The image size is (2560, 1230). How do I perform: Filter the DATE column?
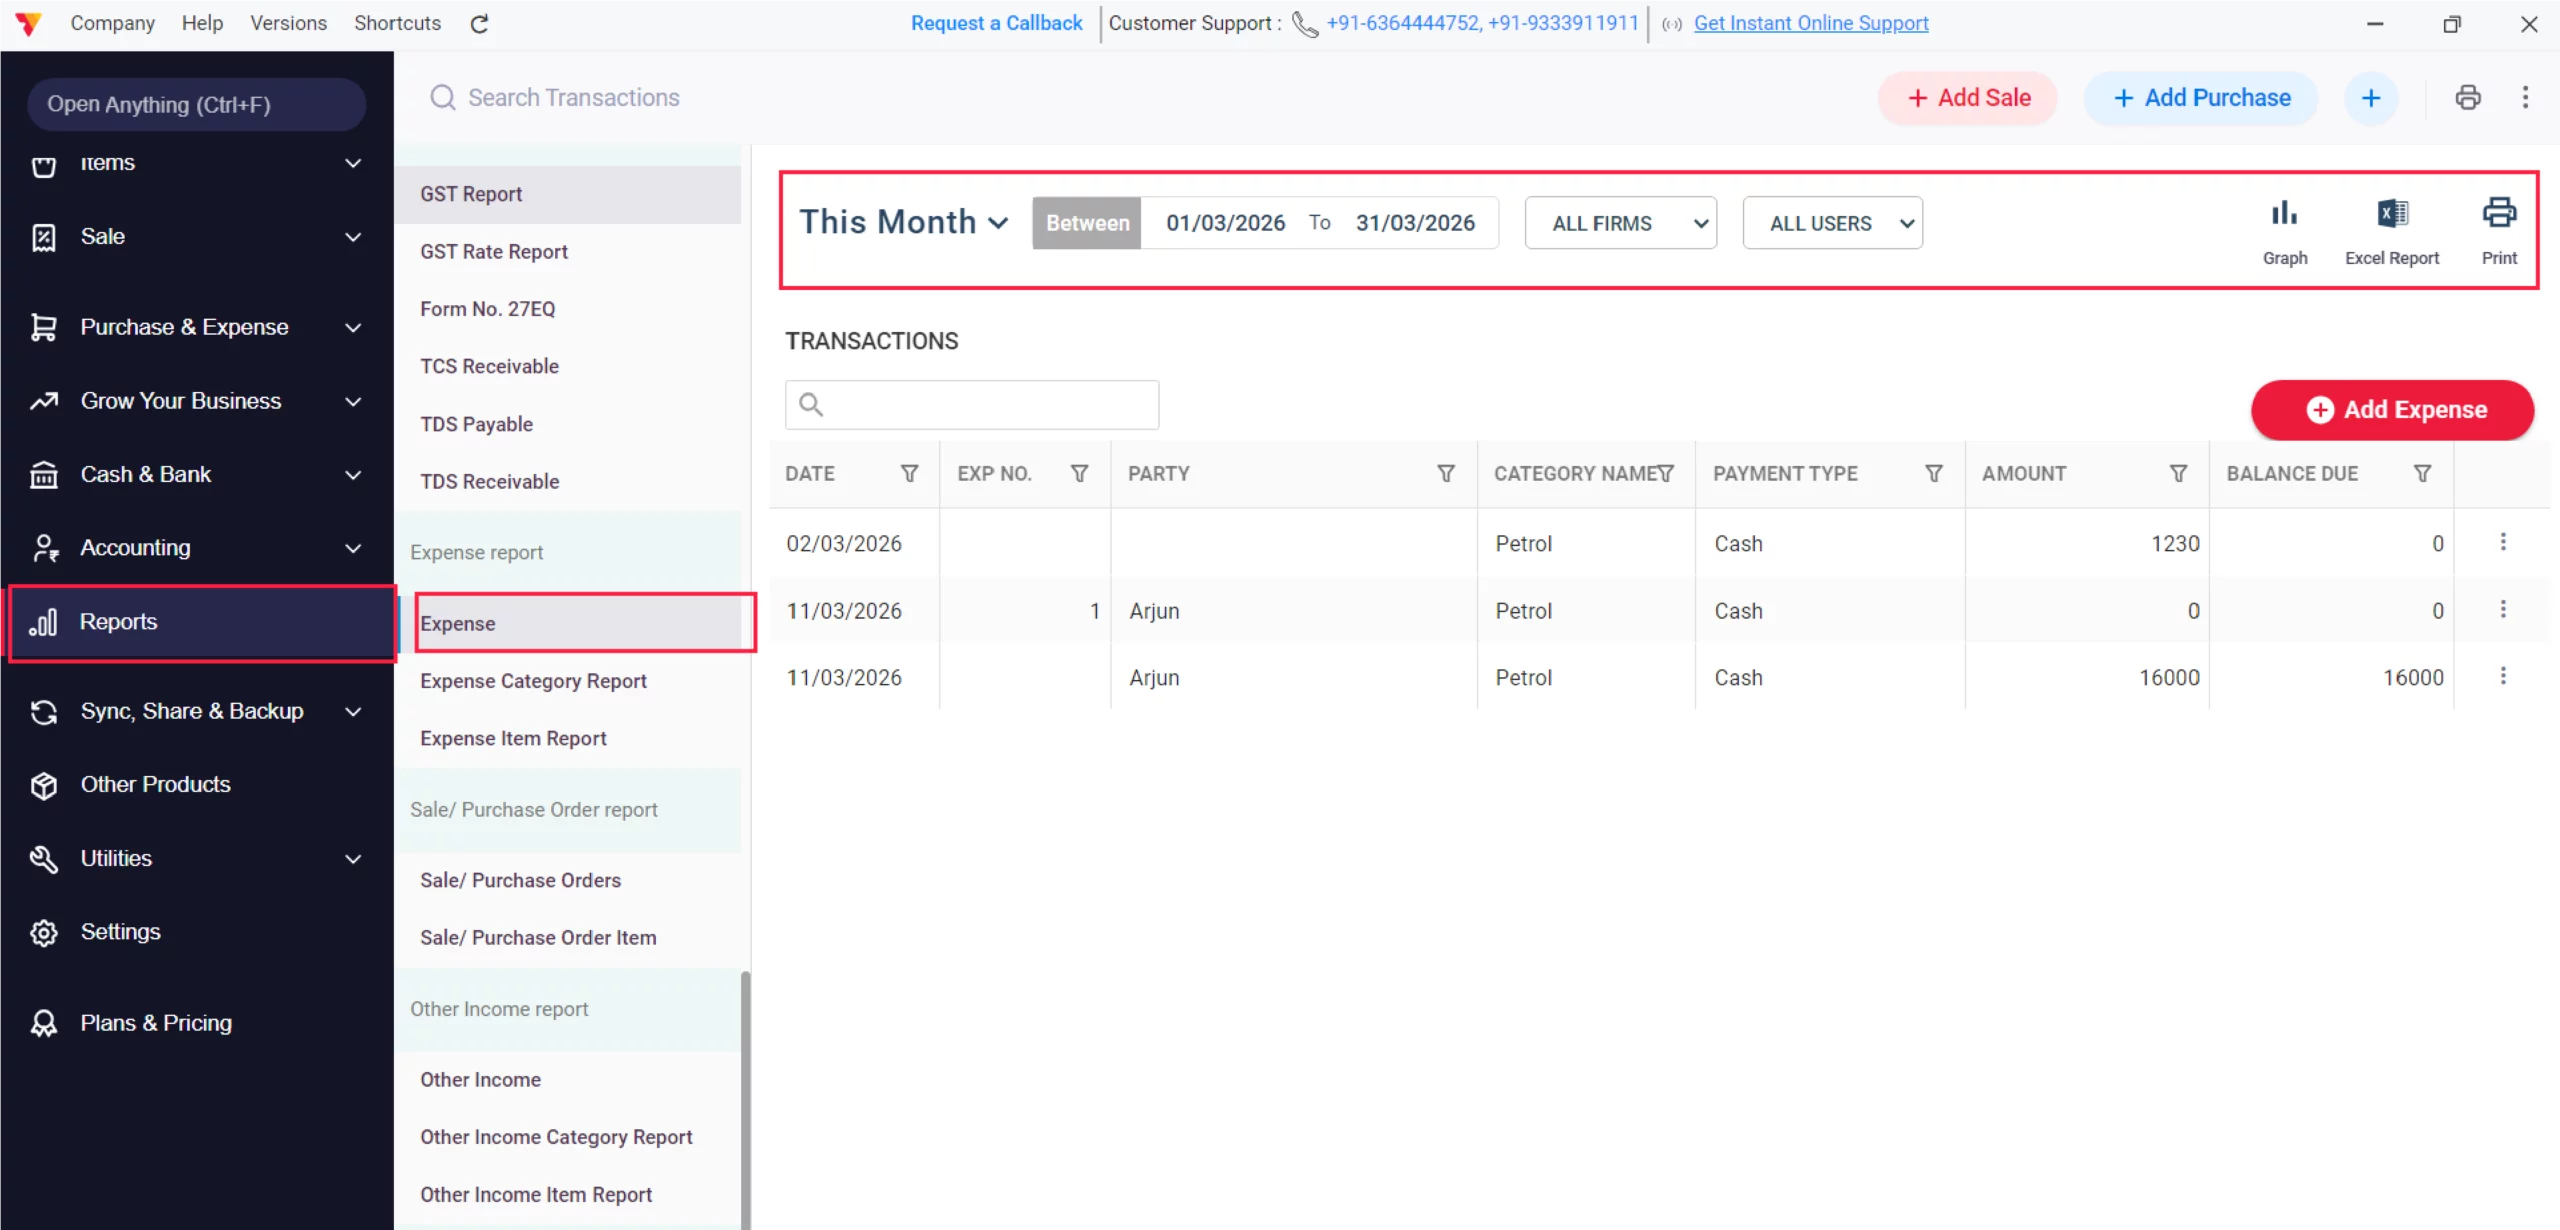tap(909, 473)
